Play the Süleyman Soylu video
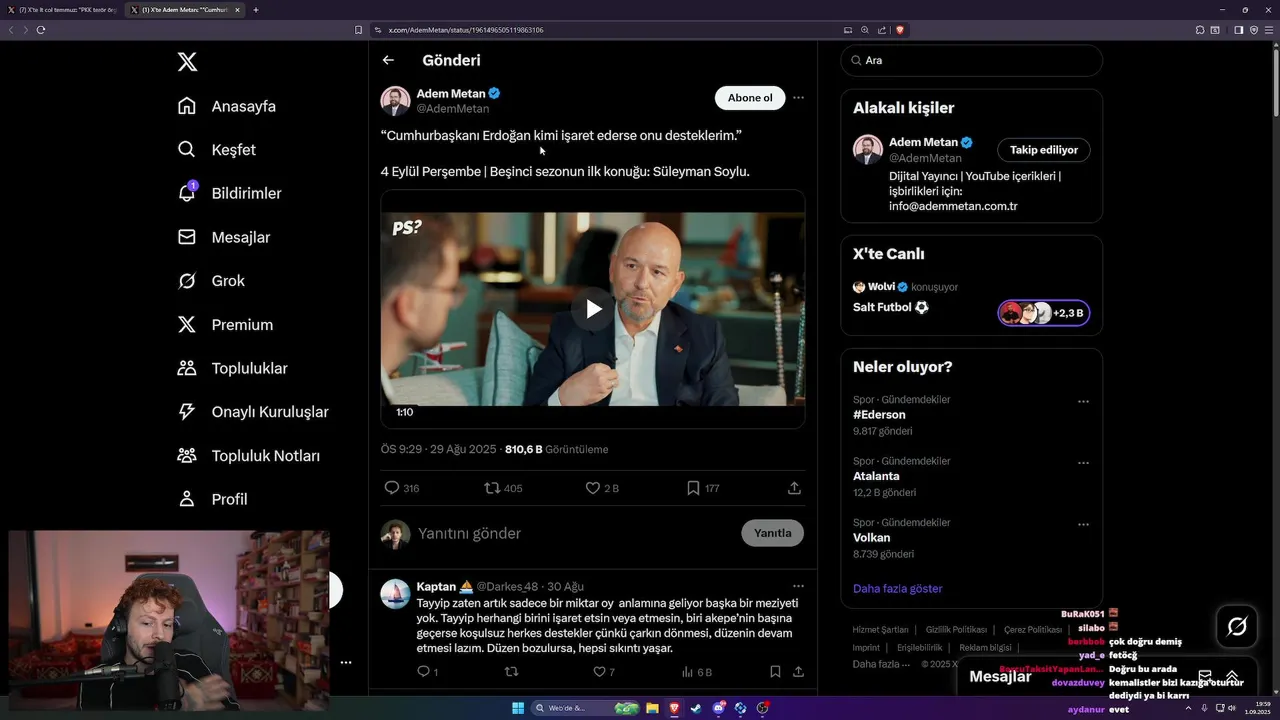1280x720 pixels. [593, 309]
